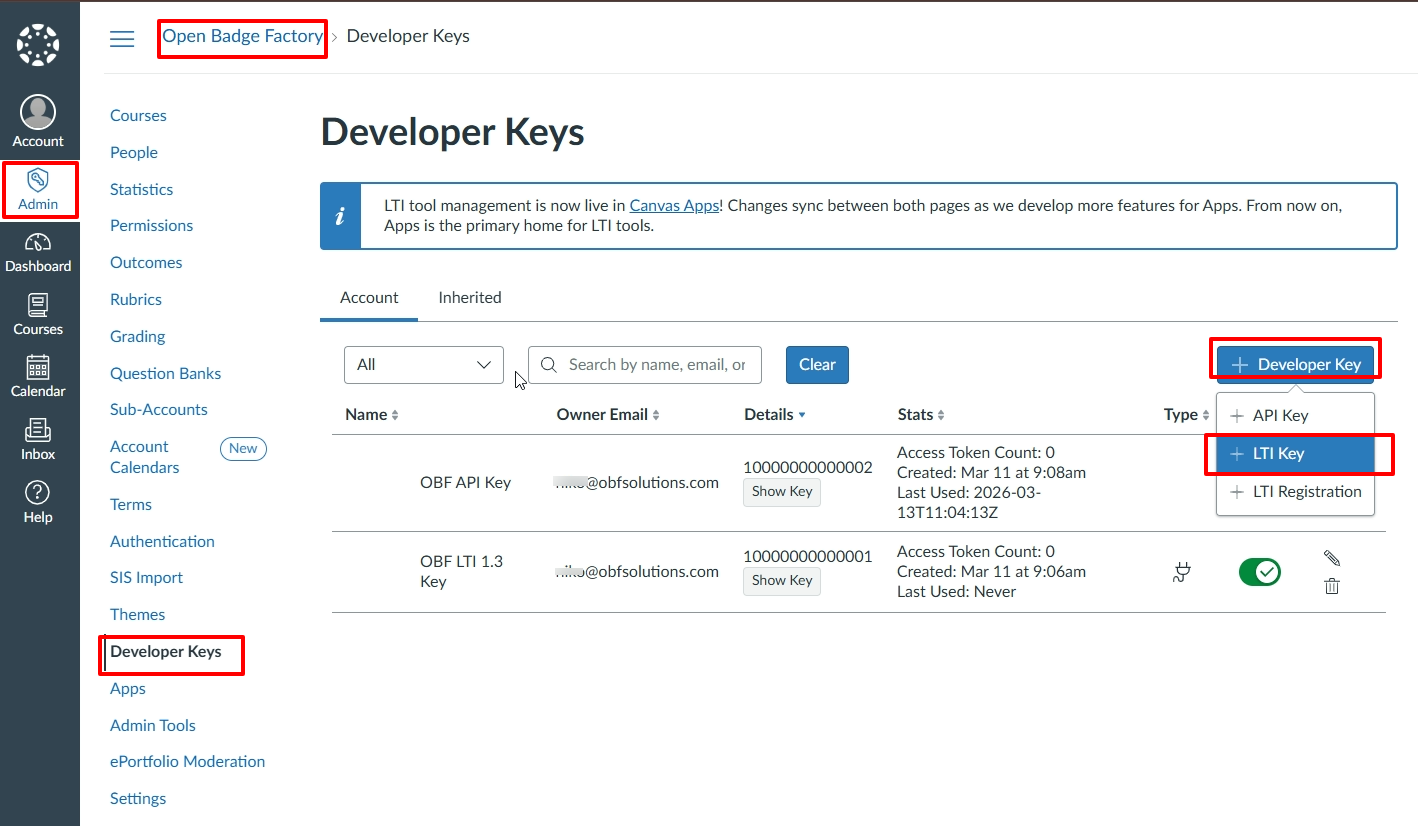
Task: Switch to the Inherited tab
Action: (x=470, y=298)
